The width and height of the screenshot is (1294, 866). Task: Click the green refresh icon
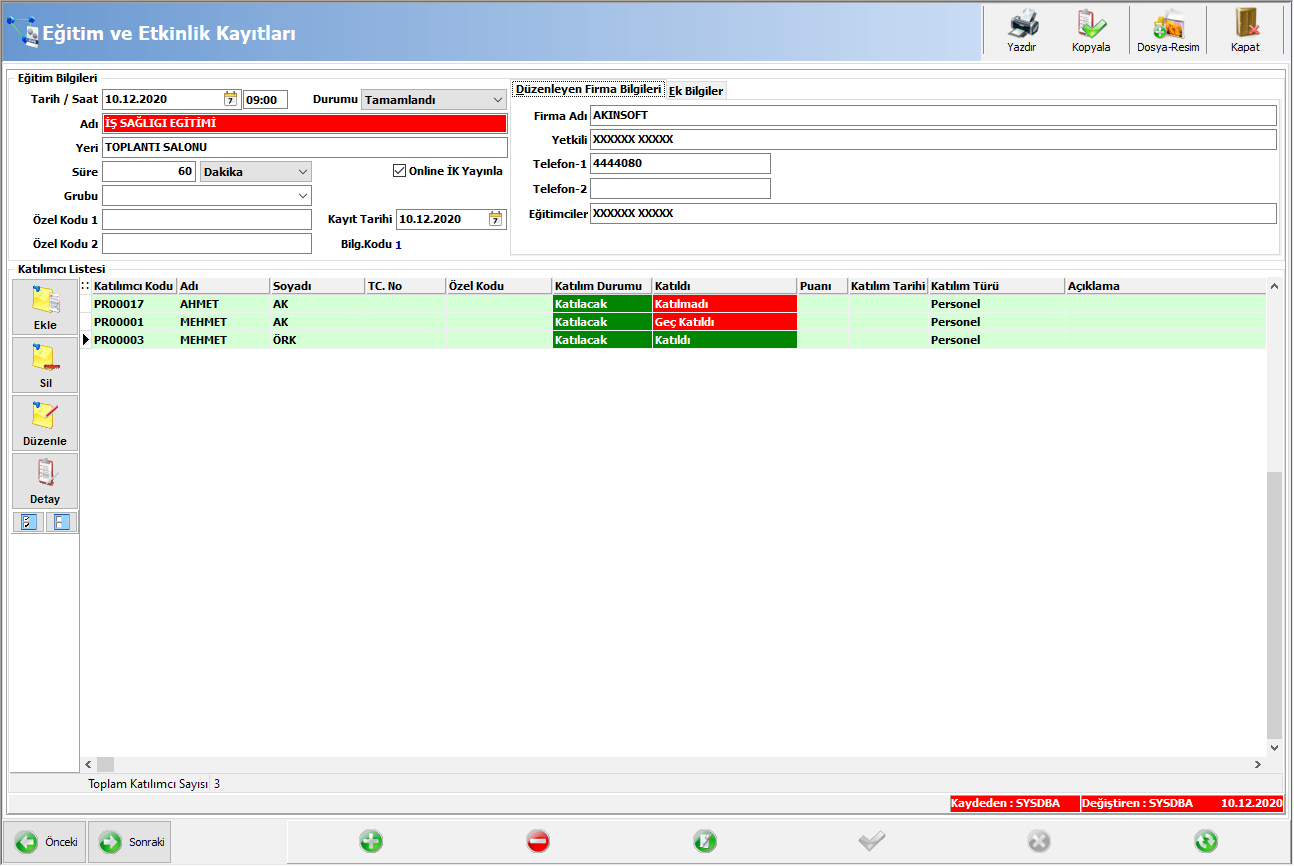coord(1206,842)
